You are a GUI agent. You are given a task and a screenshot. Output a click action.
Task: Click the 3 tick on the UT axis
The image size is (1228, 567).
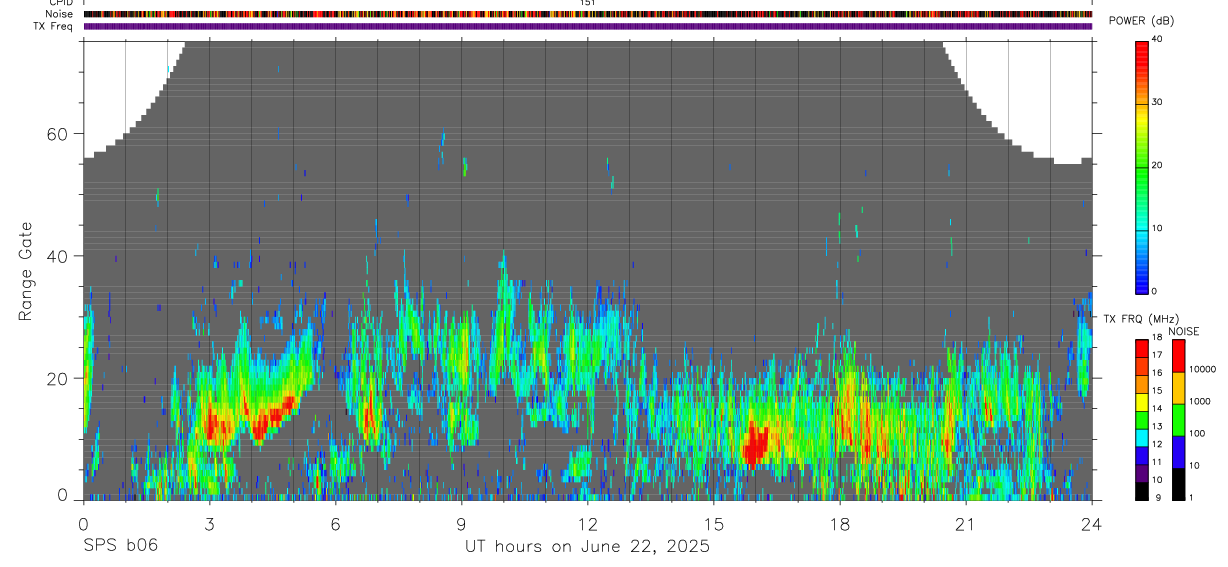click(209, 523)
